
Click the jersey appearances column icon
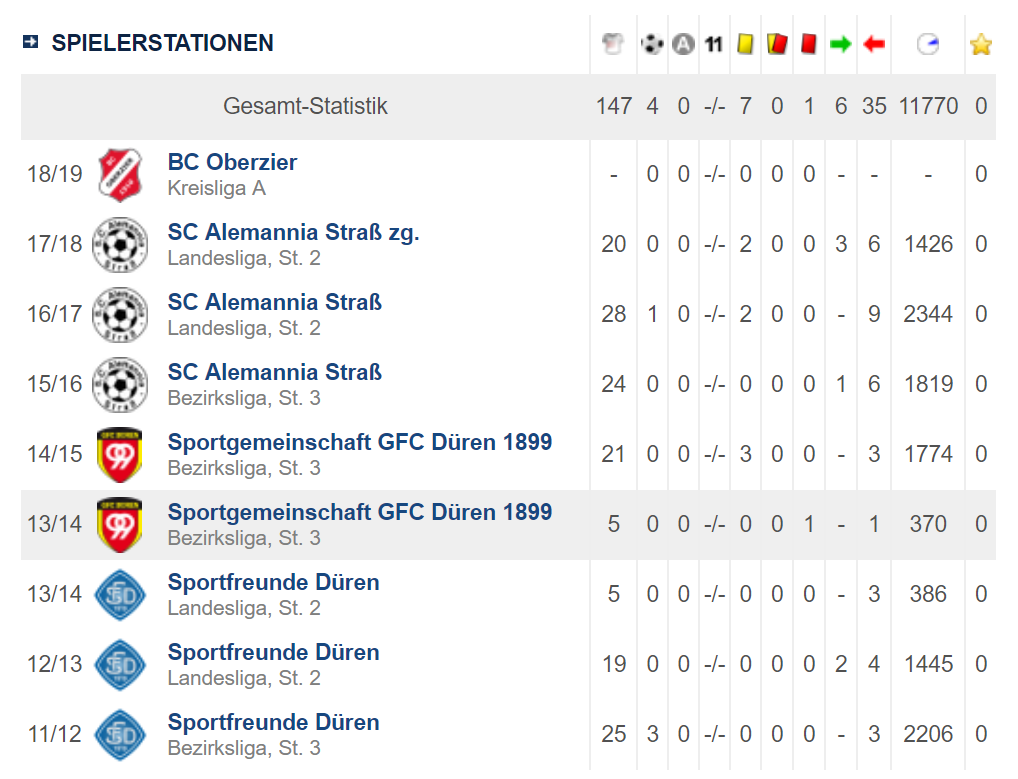click(x=613, y=44)
